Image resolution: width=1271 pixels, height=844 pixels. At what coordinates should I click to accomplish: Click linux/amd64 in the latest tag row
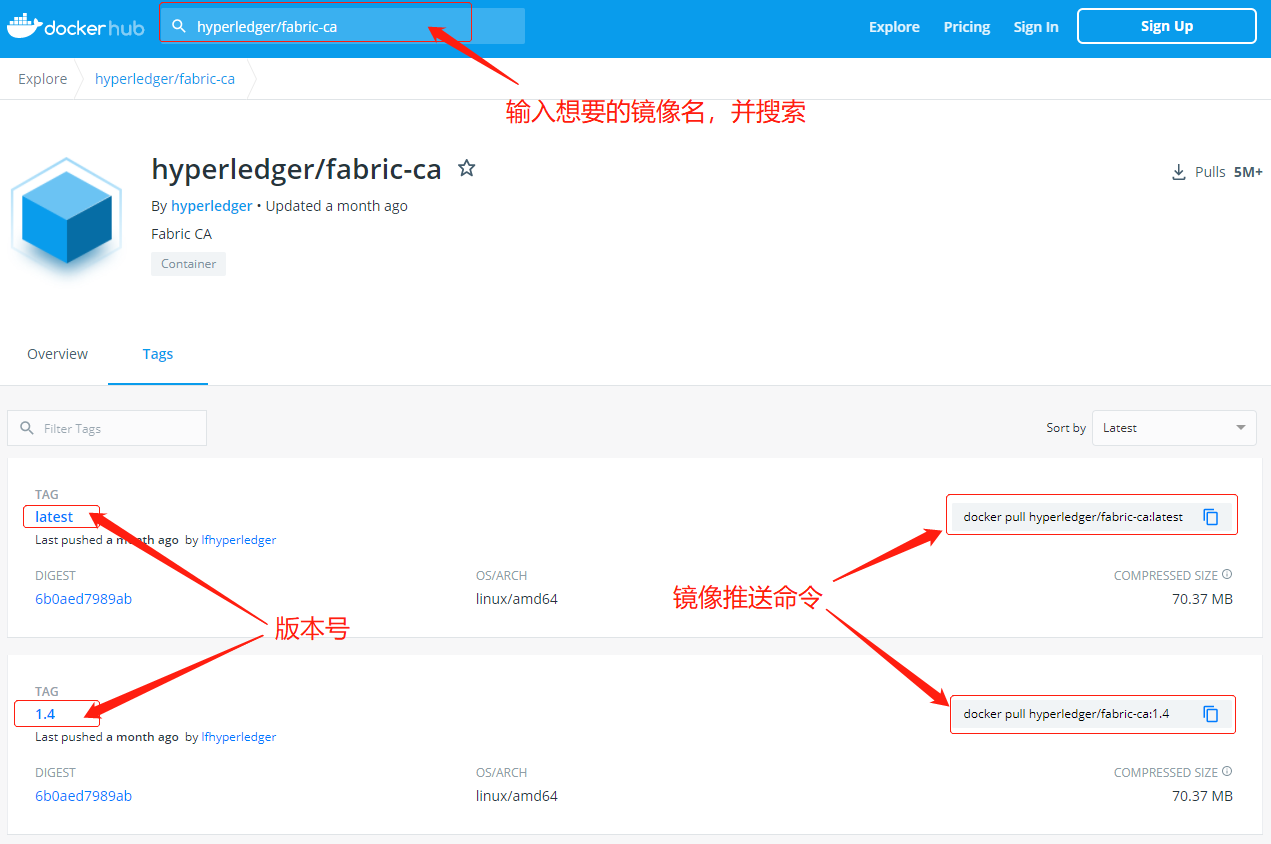(517, 599)
